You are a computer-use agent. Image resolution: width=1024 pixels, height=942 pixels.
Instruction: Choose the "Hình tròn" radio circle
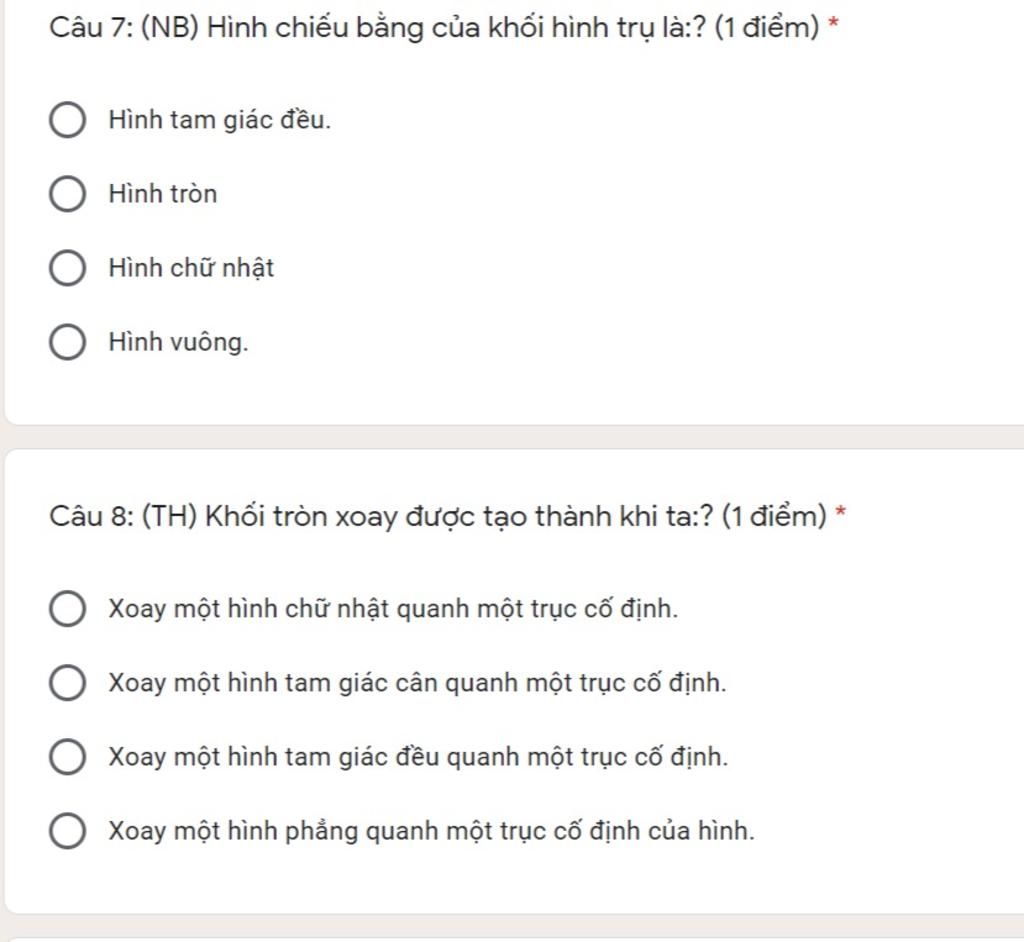(x=67, y=194)
